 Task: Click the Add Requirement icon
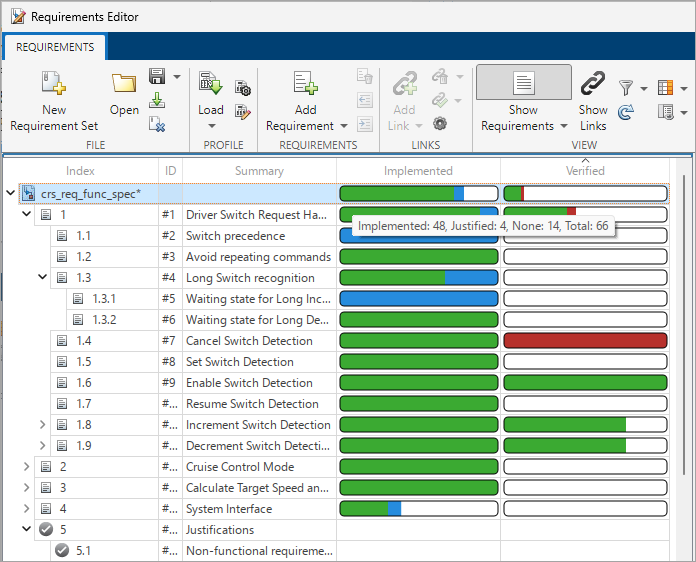[305, 84]
